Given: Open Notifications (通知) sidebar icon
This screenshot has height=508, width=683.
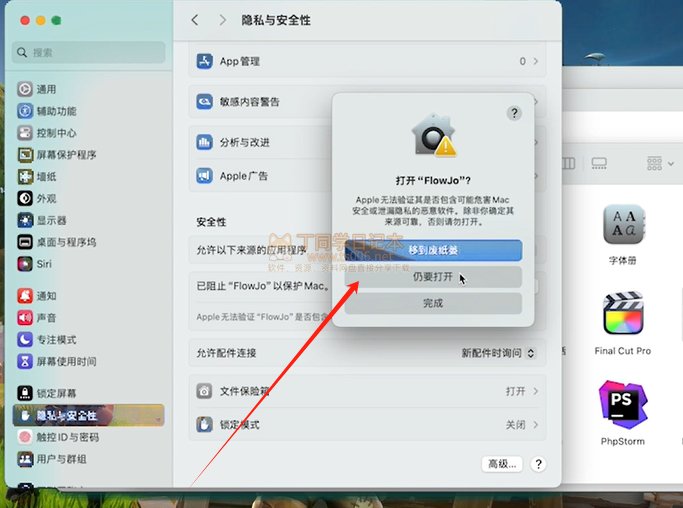Looking at the screenshot, I should [x=25, y=296].
